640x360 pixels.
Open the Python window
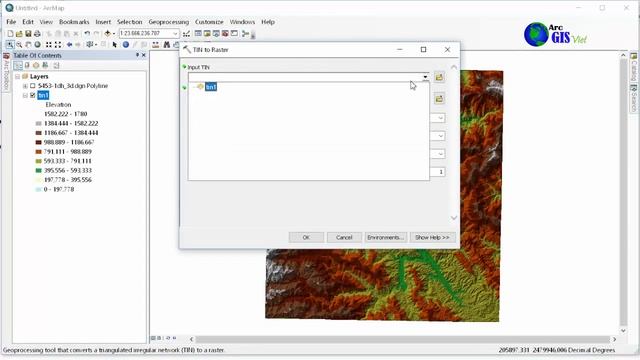tap(234, 33)
